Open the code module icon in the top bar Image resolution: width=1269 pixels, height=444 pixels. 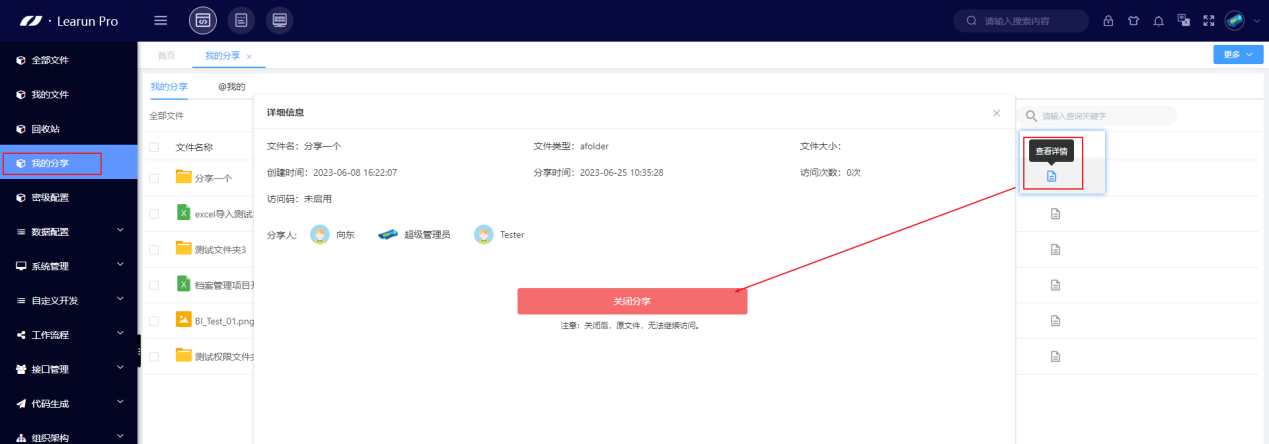point(203,20)
